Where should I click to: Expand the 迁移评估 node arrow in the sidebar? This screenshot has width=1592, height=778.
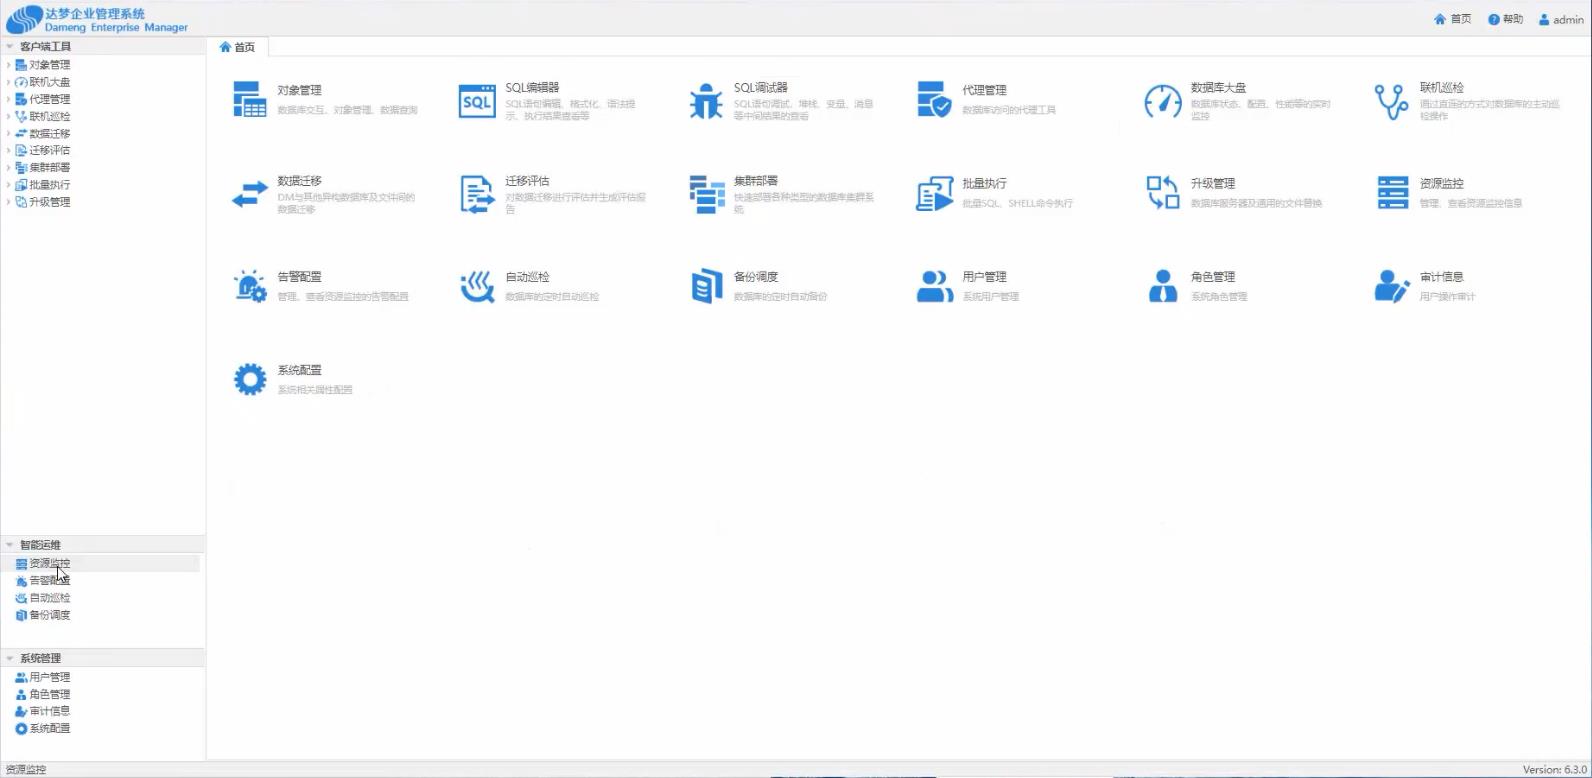pyautogui.click(x=8, y=150)
